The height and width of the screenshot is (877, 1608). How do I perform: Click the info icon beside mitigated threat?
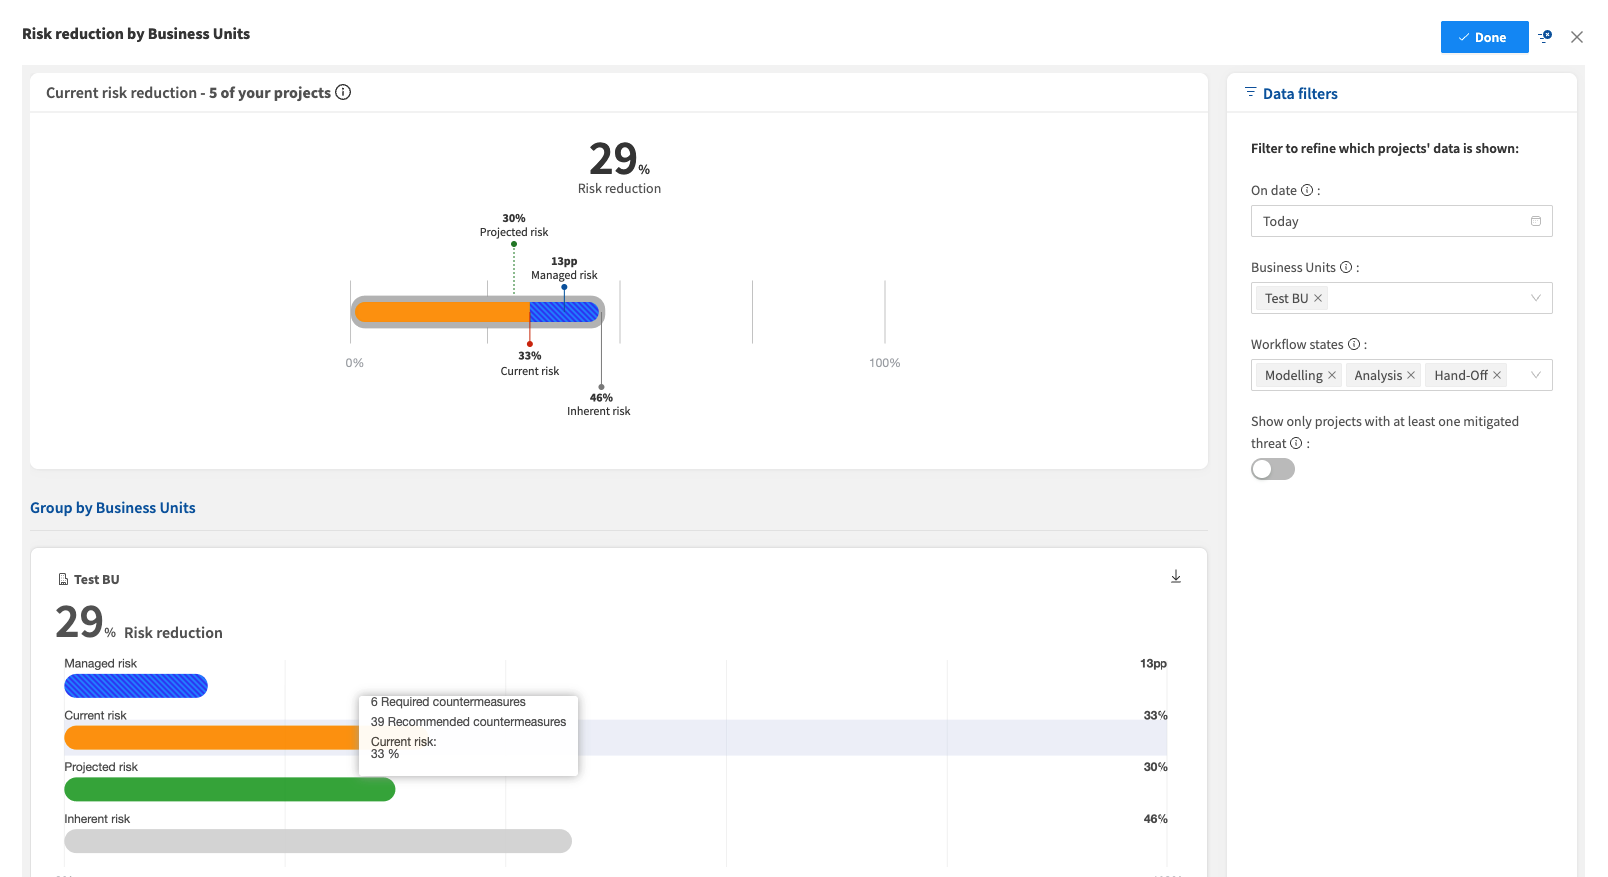click(x=1296, y=443)
